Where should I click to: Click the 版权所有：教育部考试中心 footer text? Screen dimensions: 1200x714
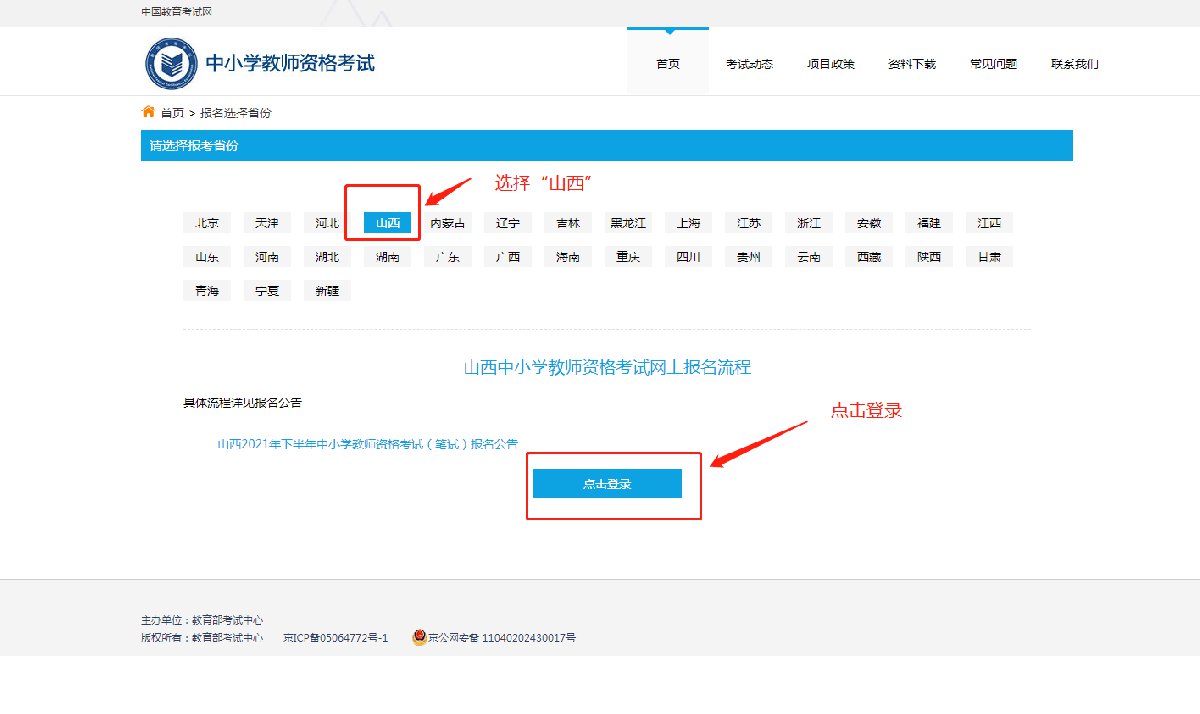tap(202, 638)
